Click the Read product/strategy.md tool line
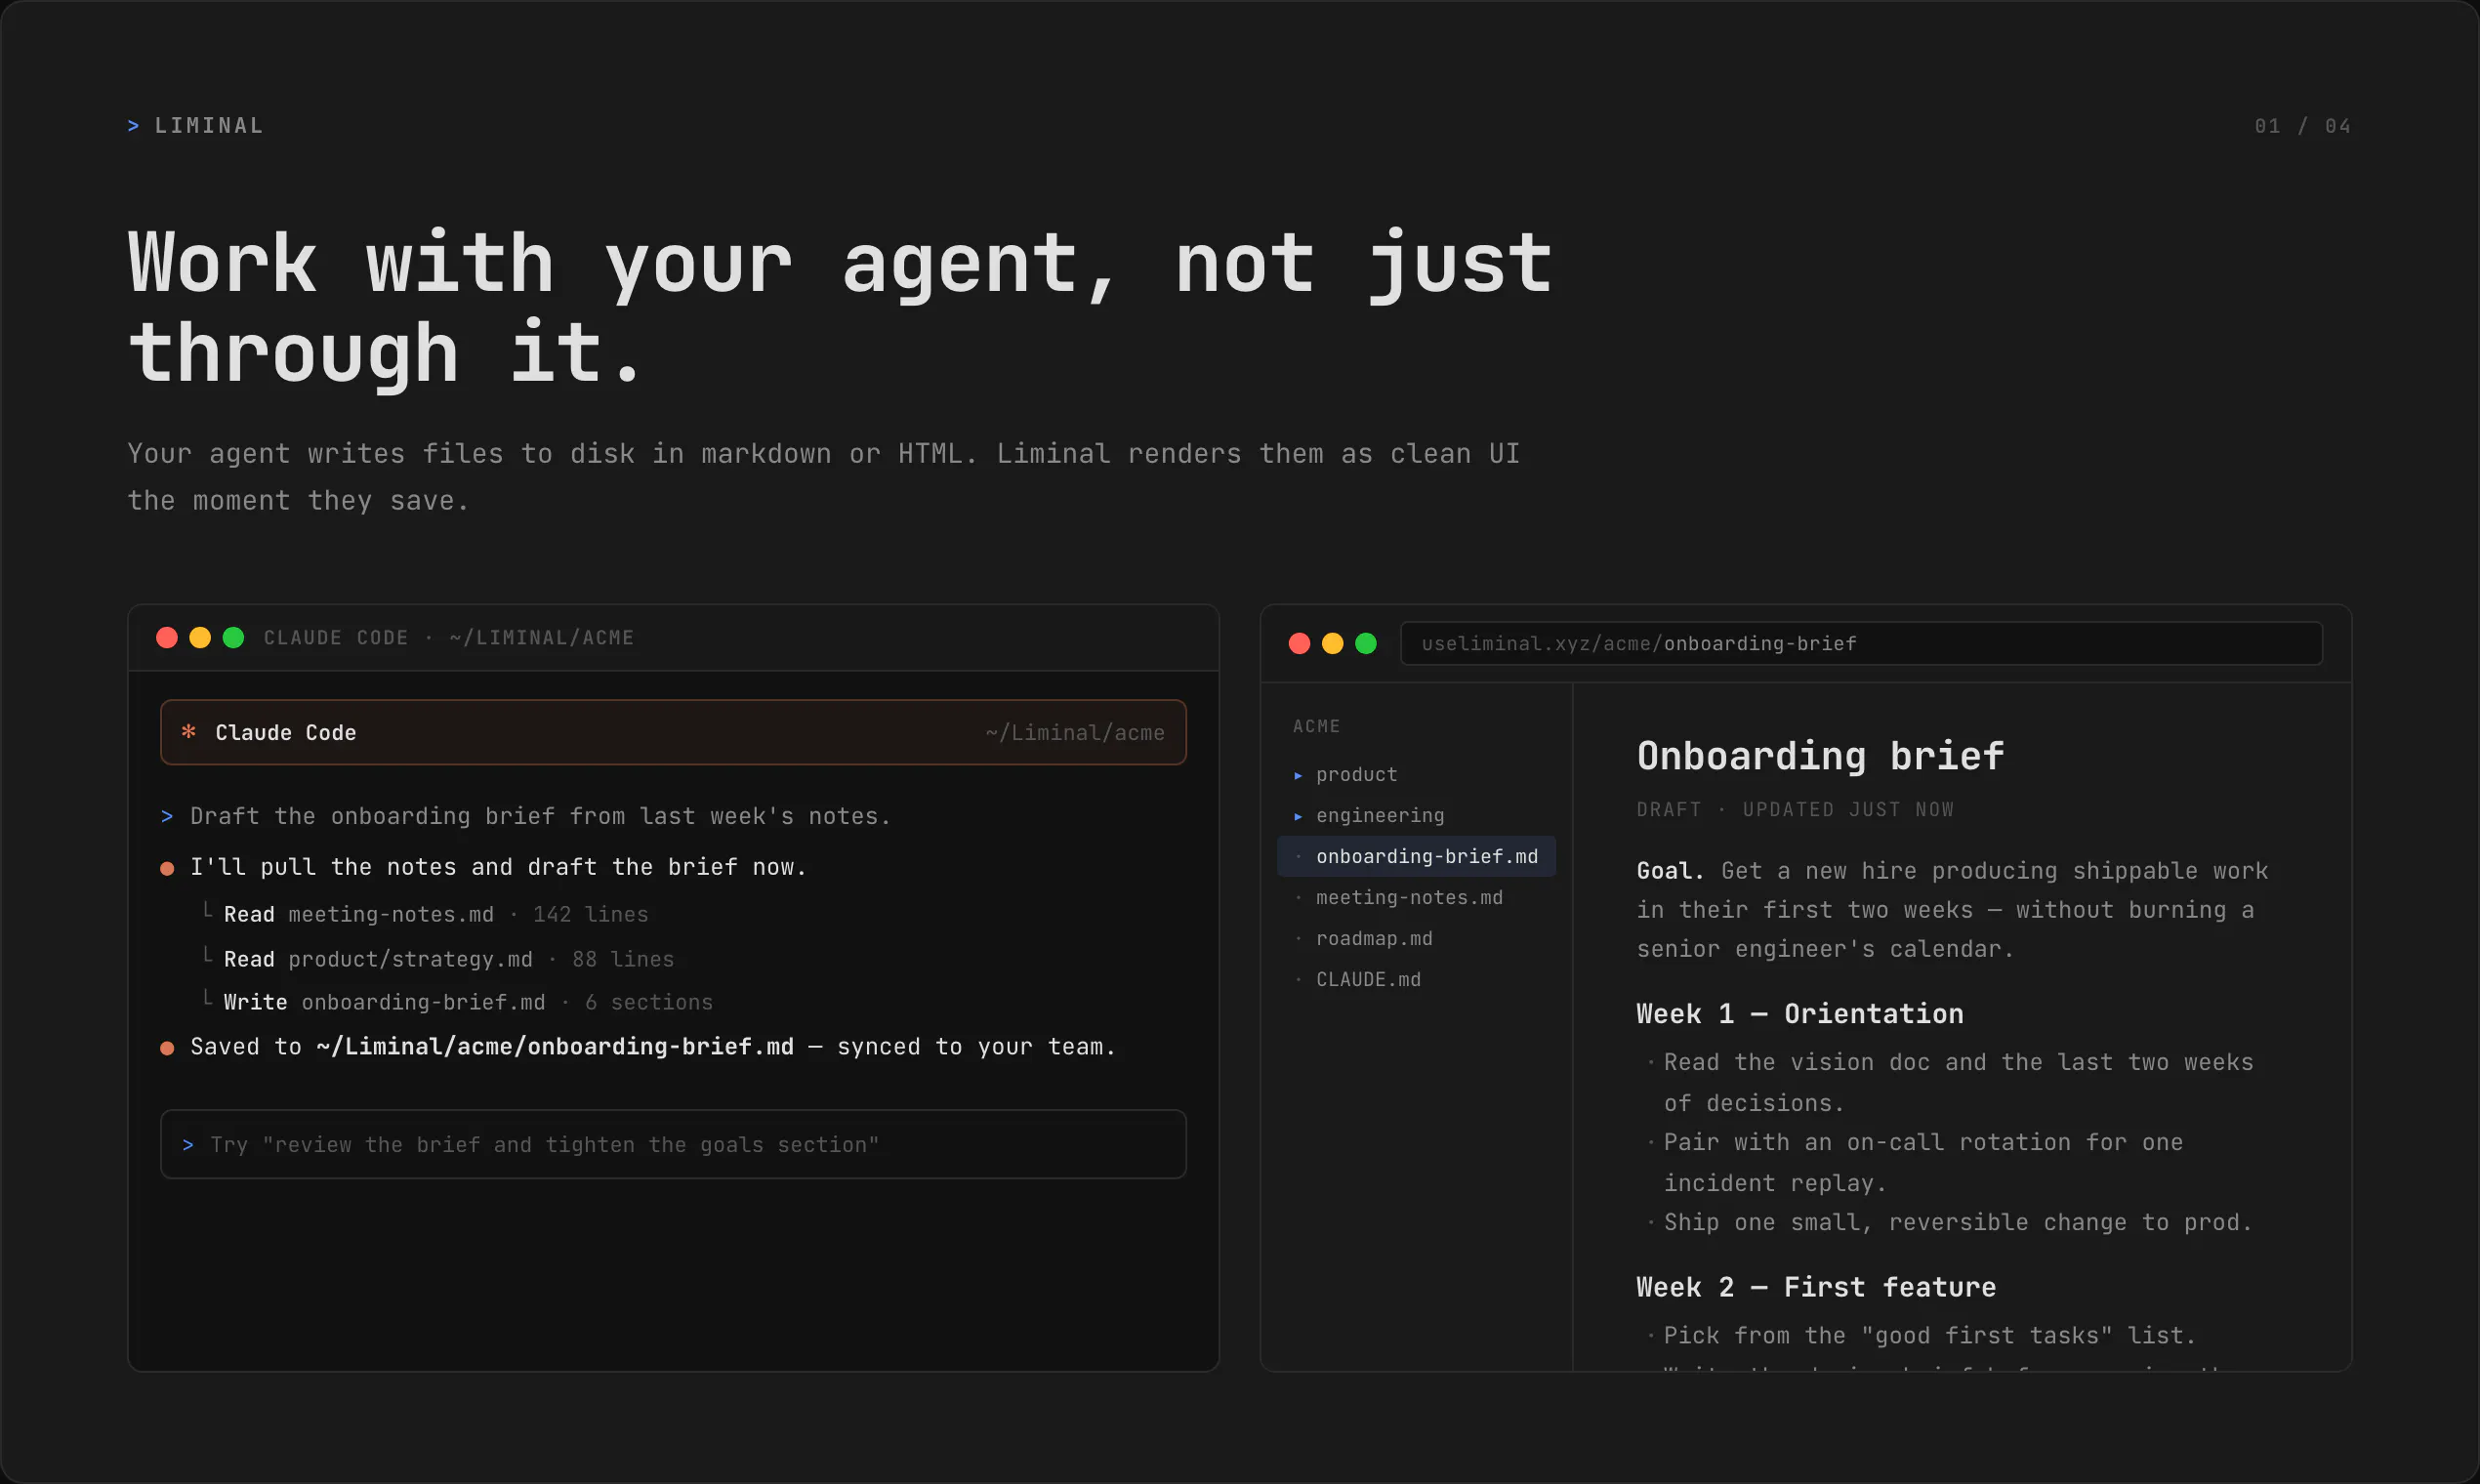Viewport: 2480px width, 1484px height. (438, 959)
